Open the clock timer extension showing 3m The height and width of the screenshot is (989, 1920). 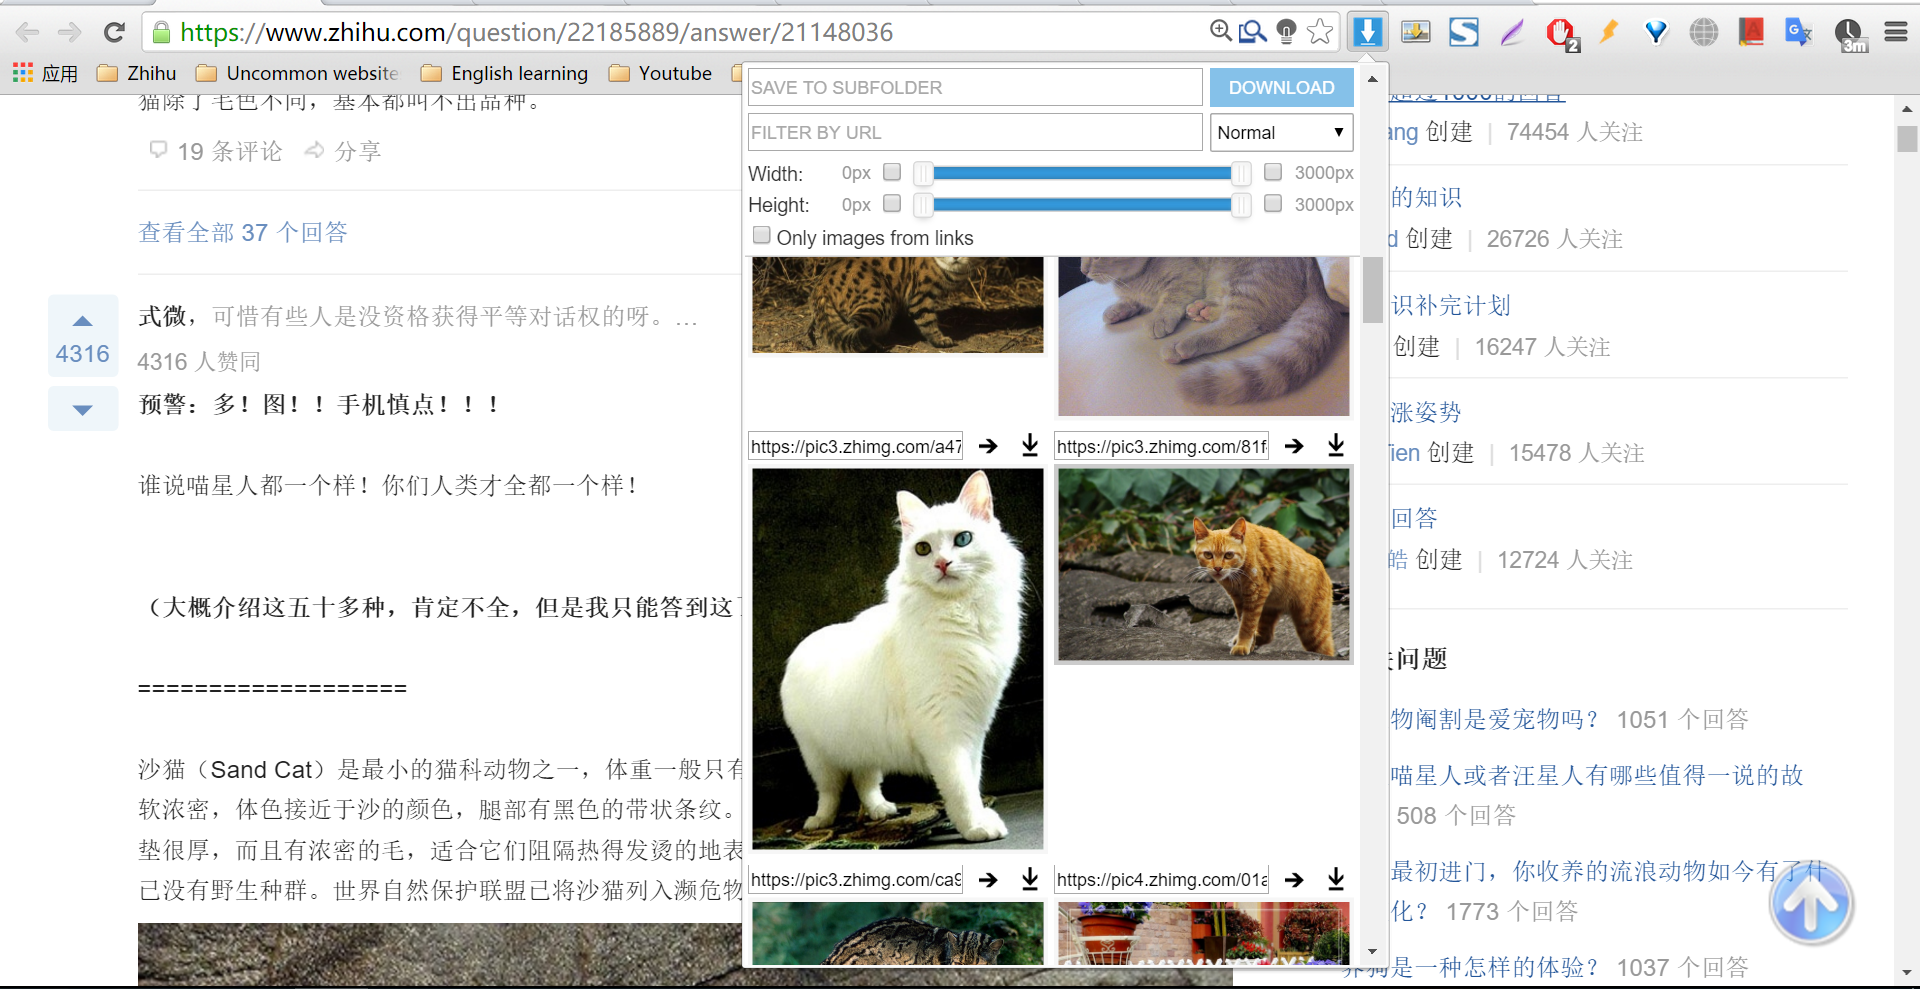point(1850,34)
